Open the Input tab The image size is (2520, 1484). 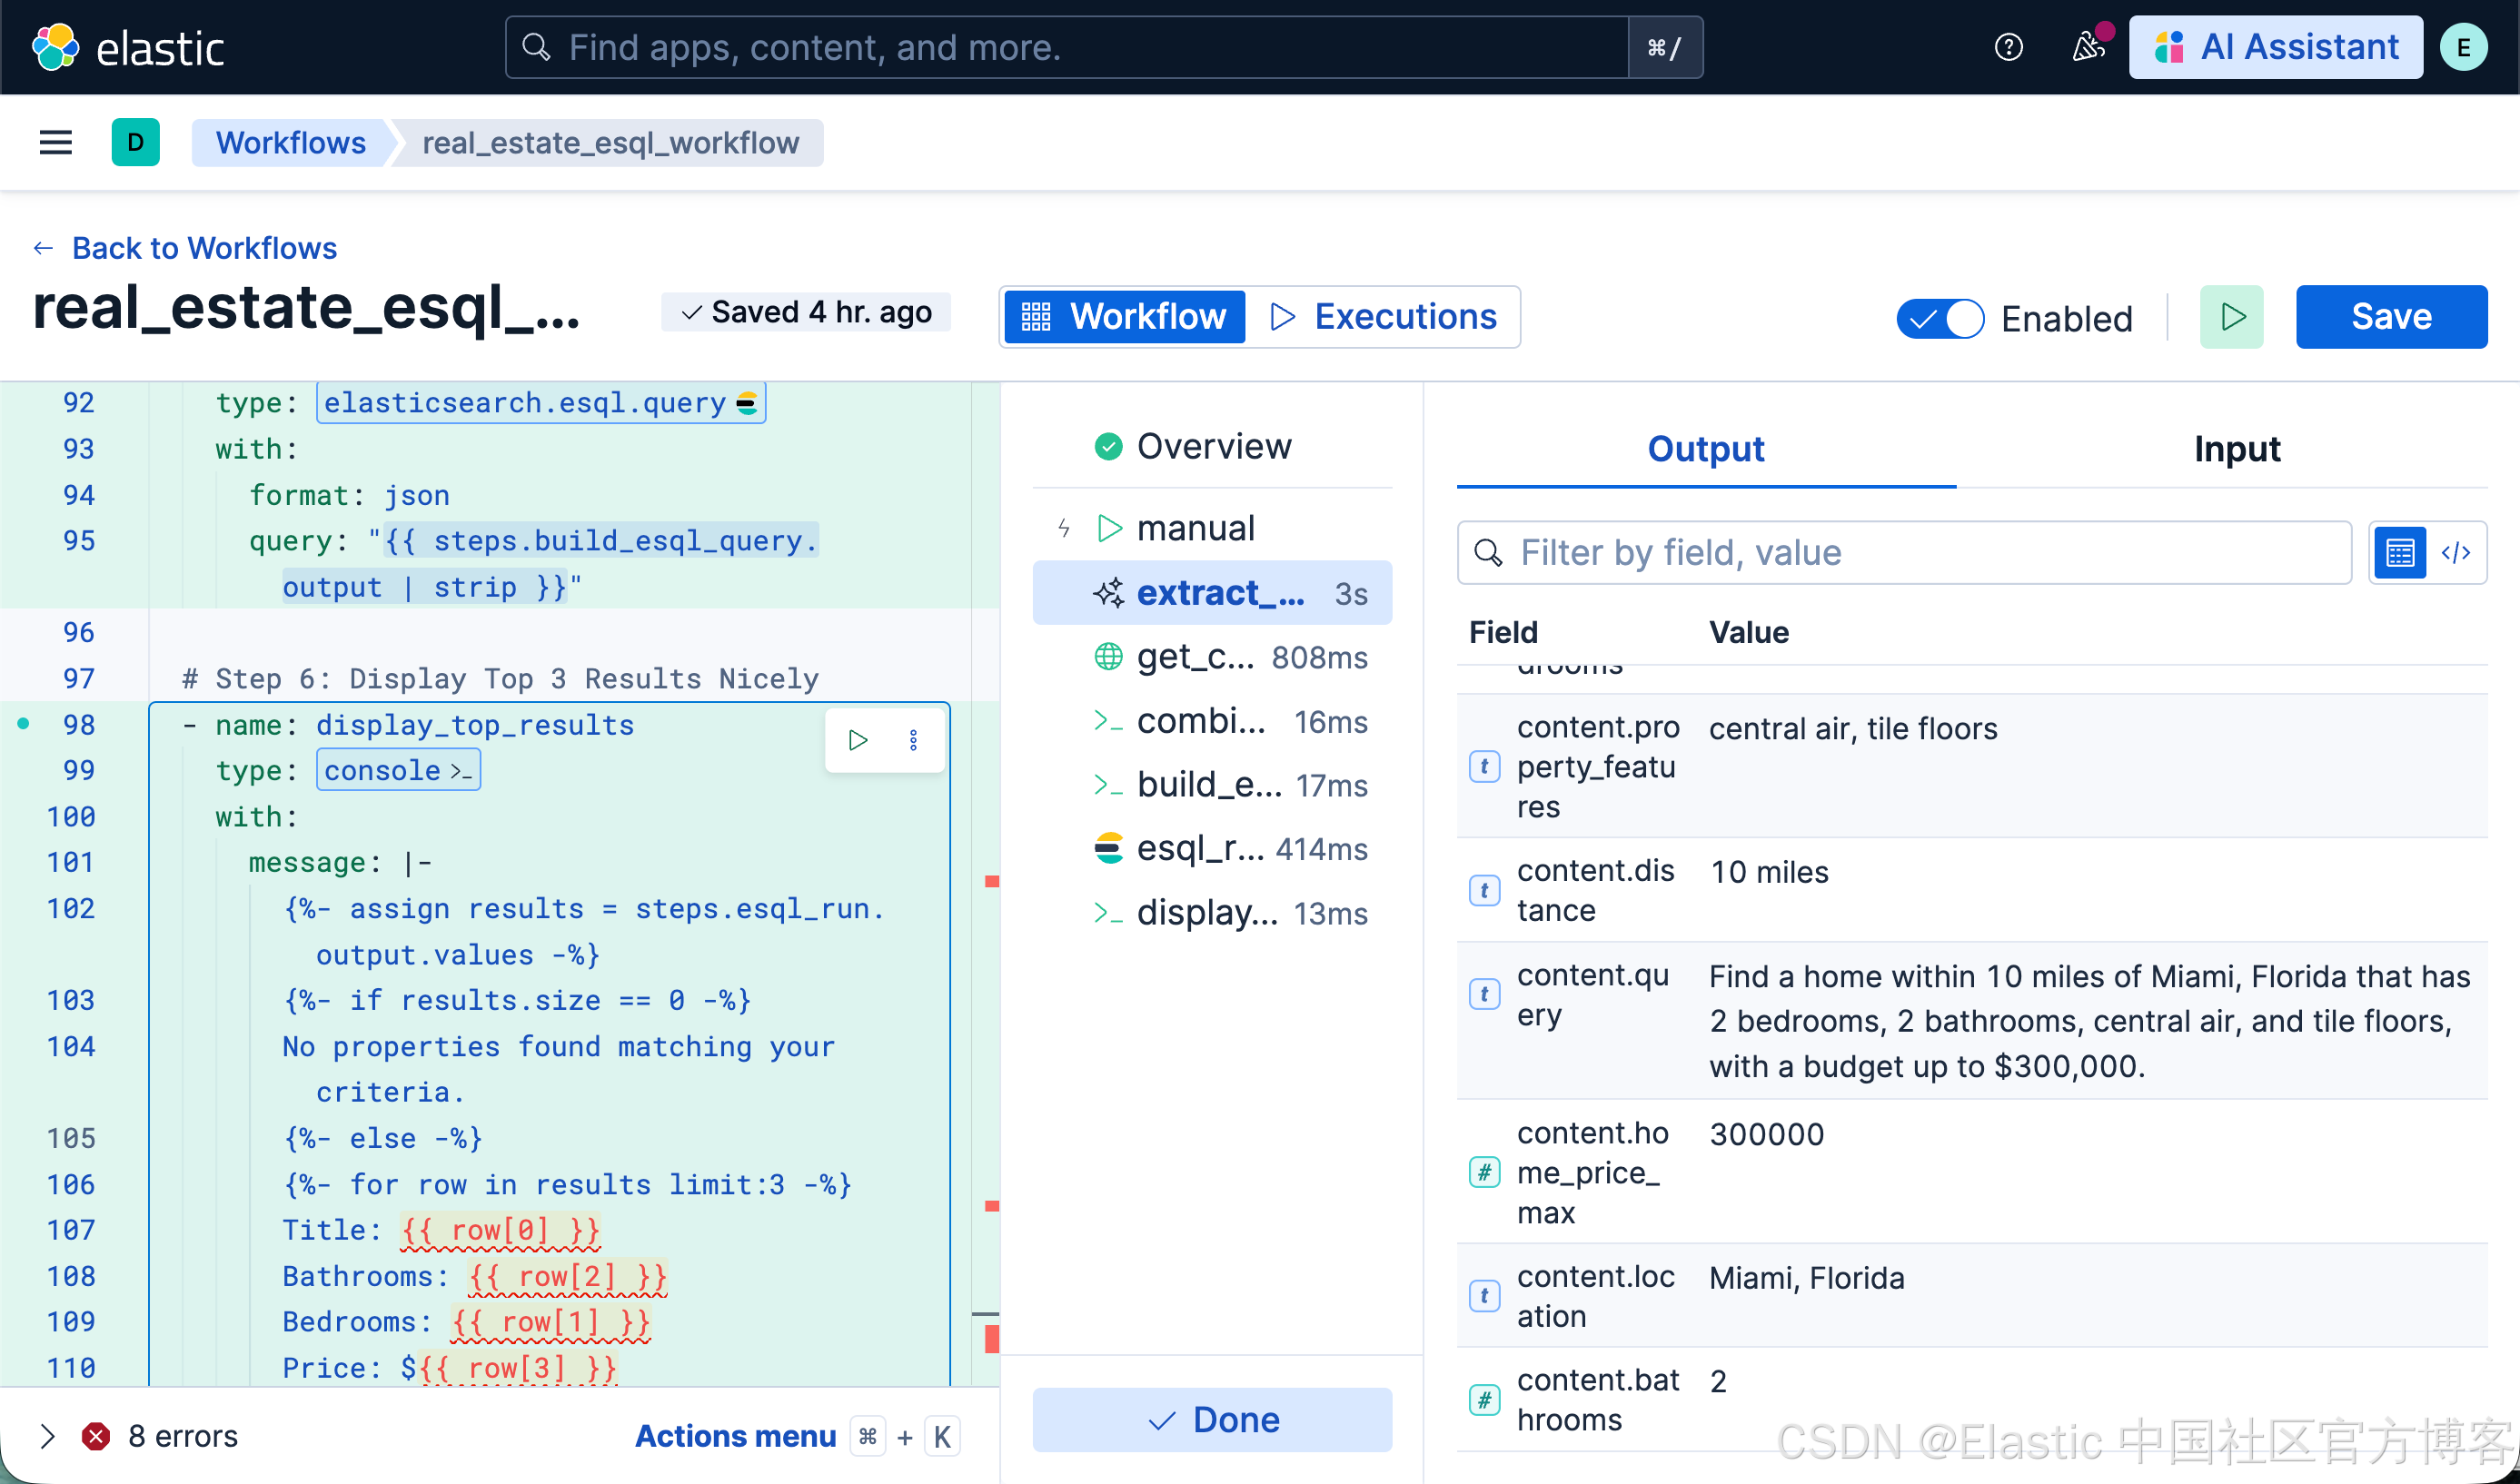click(x=2236, y=449)
